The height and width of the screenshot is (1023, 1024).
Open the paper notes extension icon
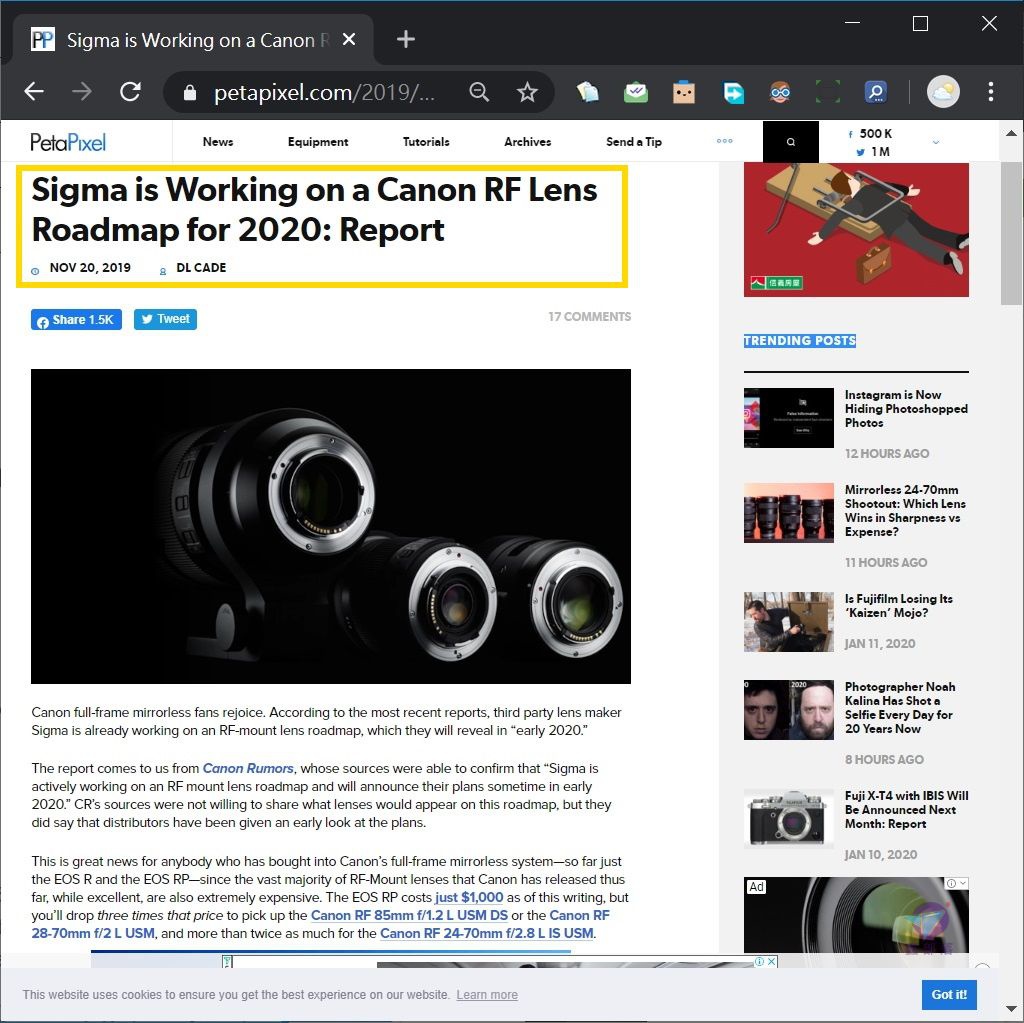tap(587, 92)
